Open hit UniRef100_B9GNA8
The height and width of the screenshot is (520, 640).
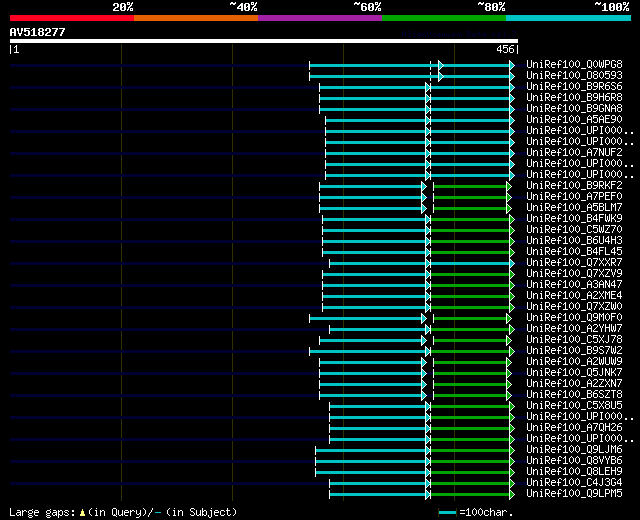[x=574, y=108]
